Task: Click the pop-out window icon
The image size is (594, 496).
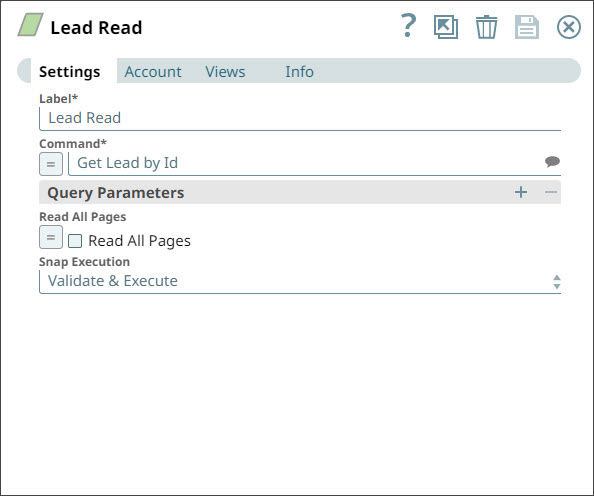Action: (446, 27)
